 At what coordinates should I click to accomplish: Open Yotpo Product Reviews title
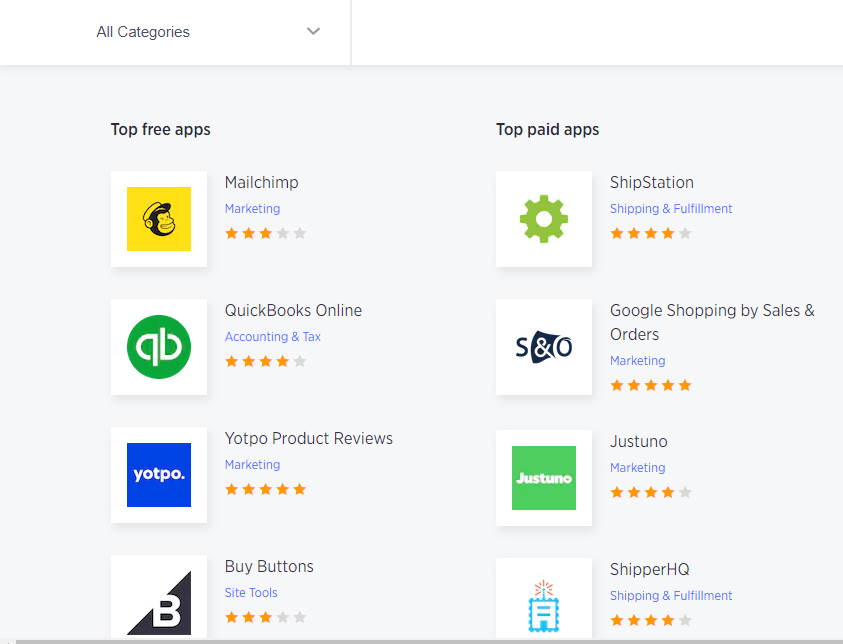point(309,438)
